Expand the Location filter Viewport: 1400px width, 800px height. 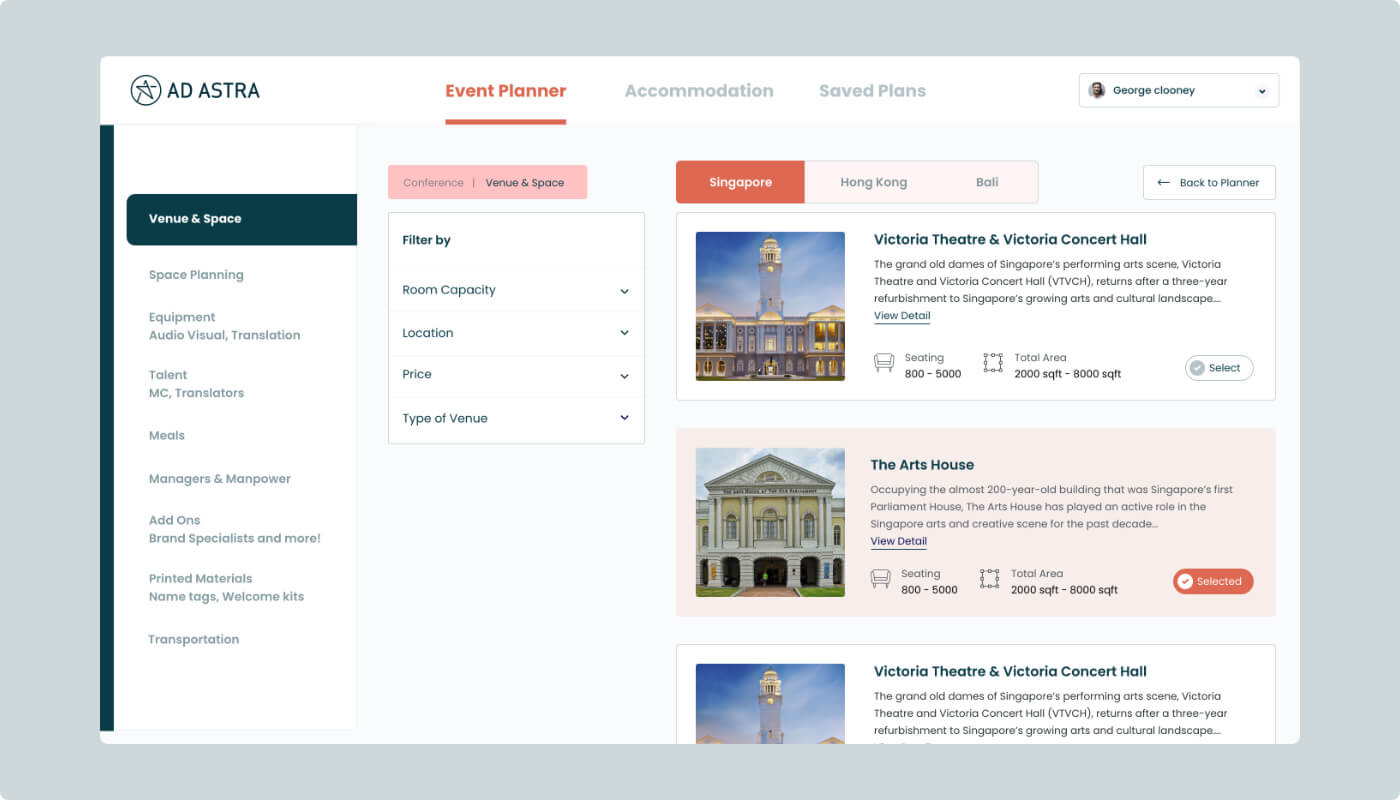(x=516, y=333)
